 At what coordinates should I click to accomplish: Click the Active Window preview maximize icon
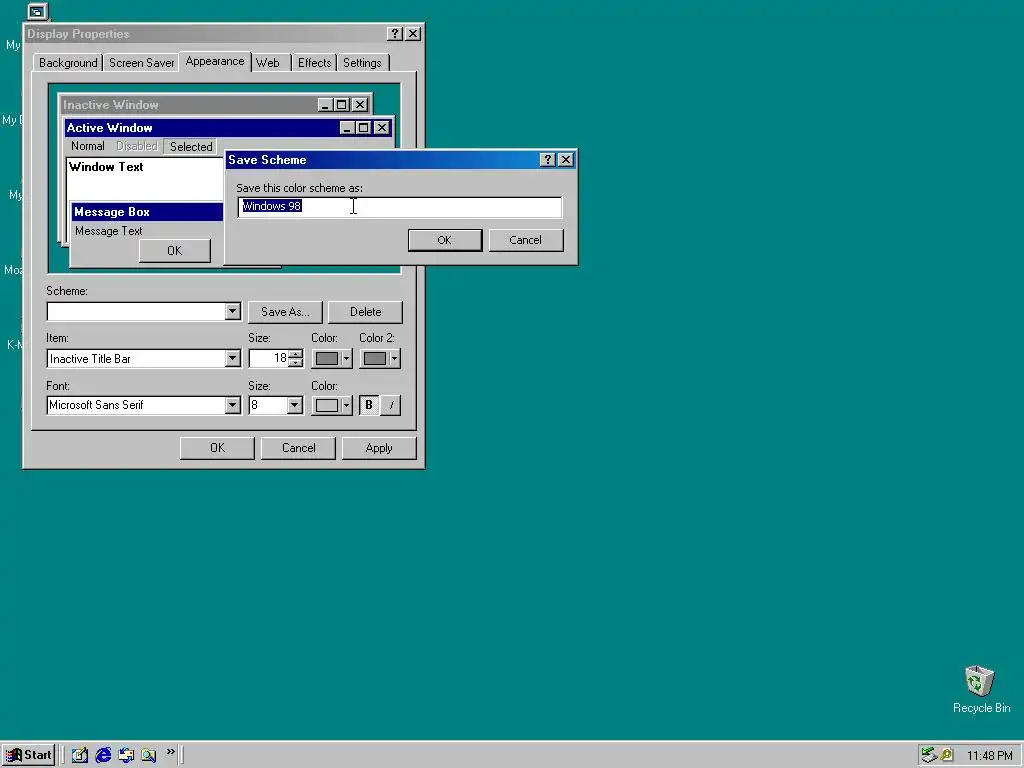(364, 128)
